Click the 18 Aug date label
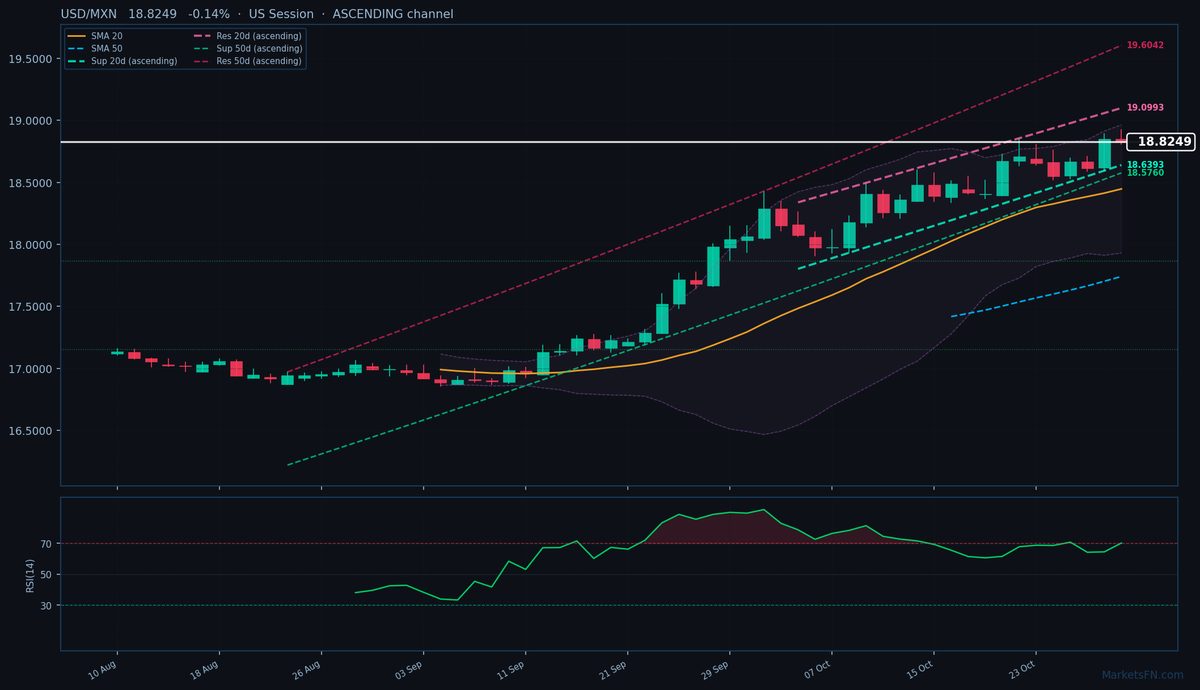This screenshot has height=690, width=1200. [x=204, y=669]
